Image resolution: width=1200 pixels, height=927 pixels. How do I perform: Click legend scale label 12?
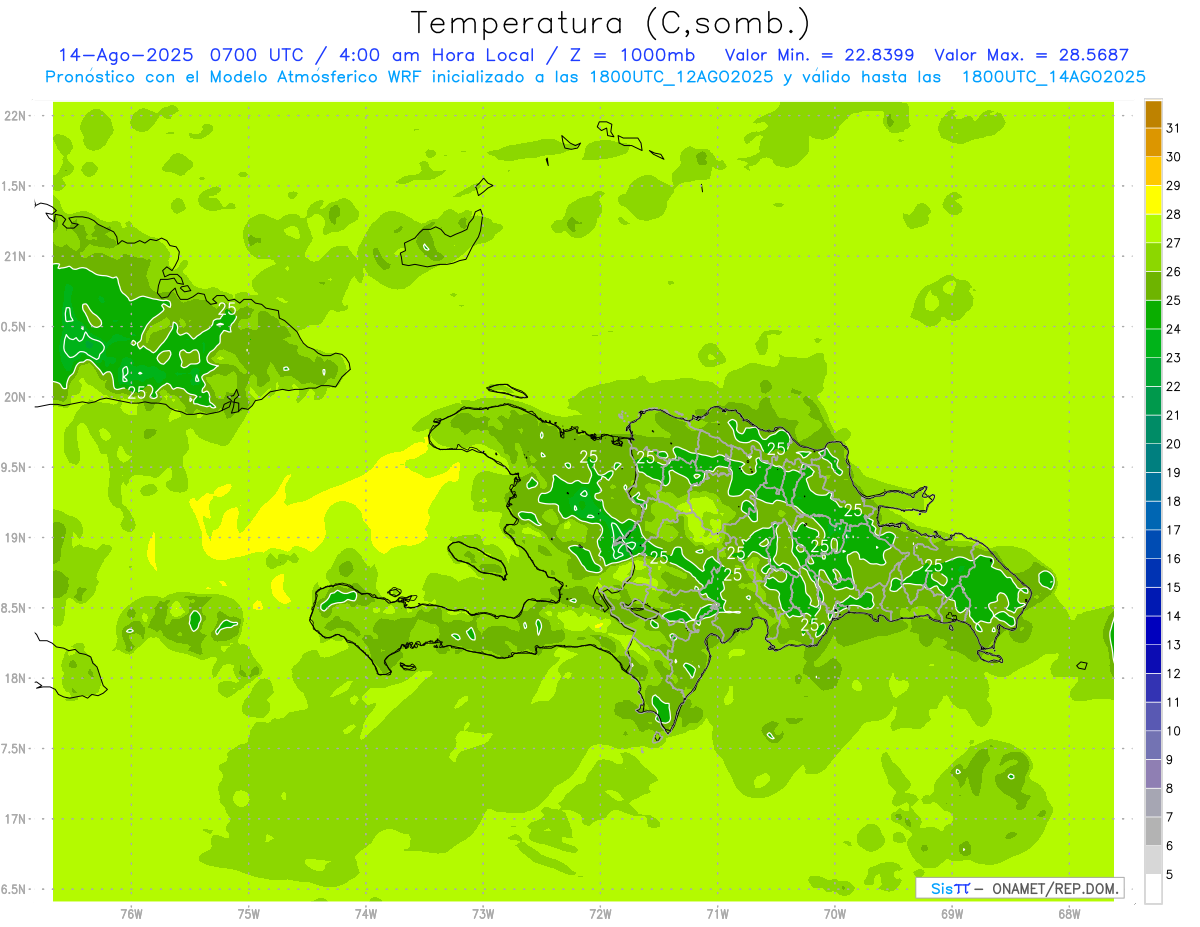[x=1174, y=673]
